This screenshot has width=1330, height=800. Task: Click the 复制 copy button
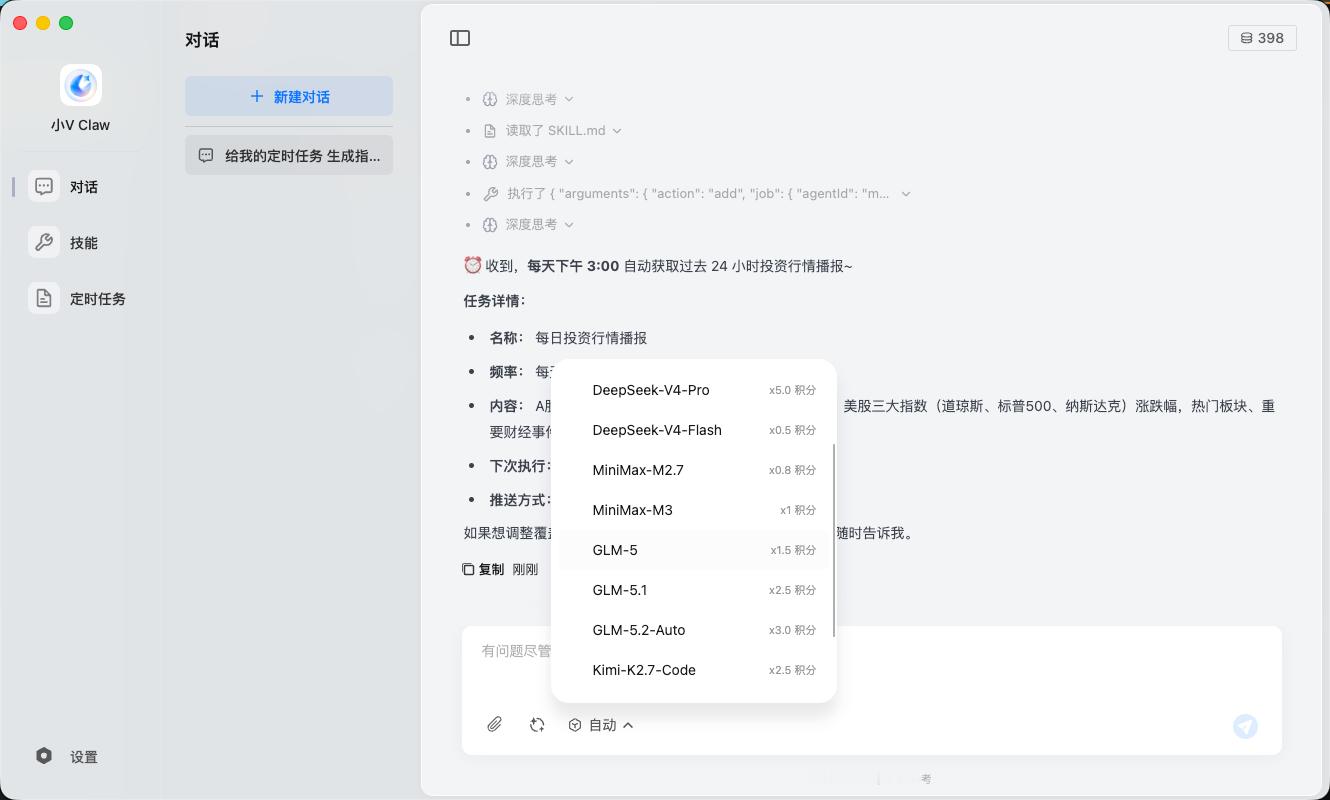pyautogui.click(x=483, y=569)
